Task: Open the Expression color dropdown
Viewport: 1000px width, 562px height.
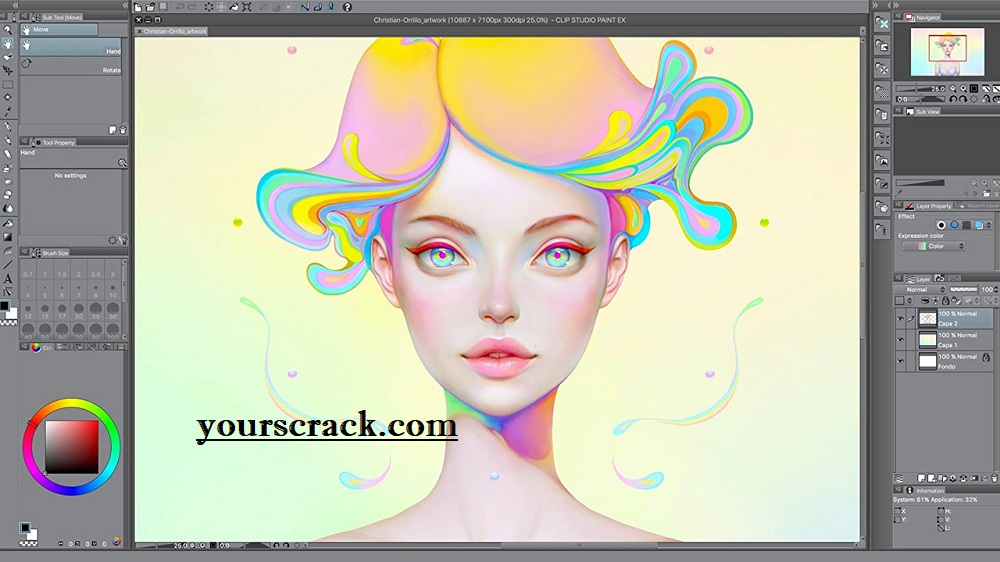Action: (933, 246)
